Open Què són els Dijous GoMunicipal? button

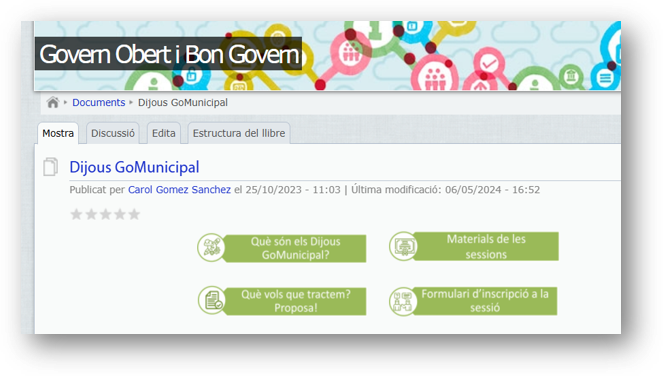click(x=282, y=248)
